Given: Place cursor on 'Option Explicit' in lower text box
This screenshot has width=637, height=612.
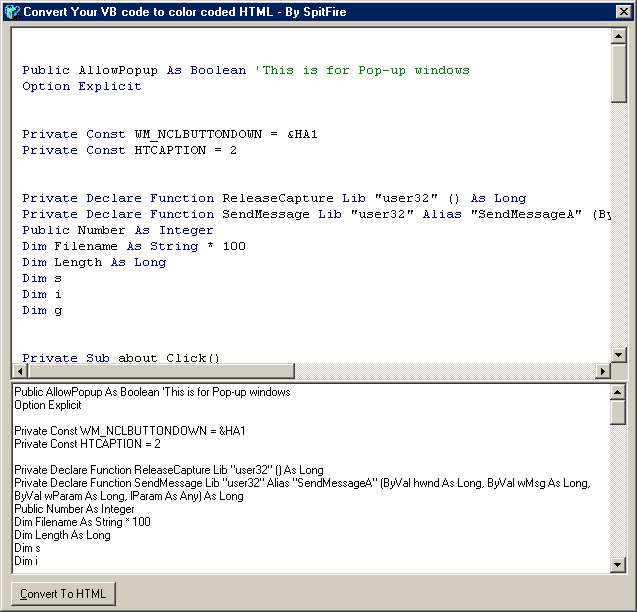Looking at the screenshot, I should (49, 405).
